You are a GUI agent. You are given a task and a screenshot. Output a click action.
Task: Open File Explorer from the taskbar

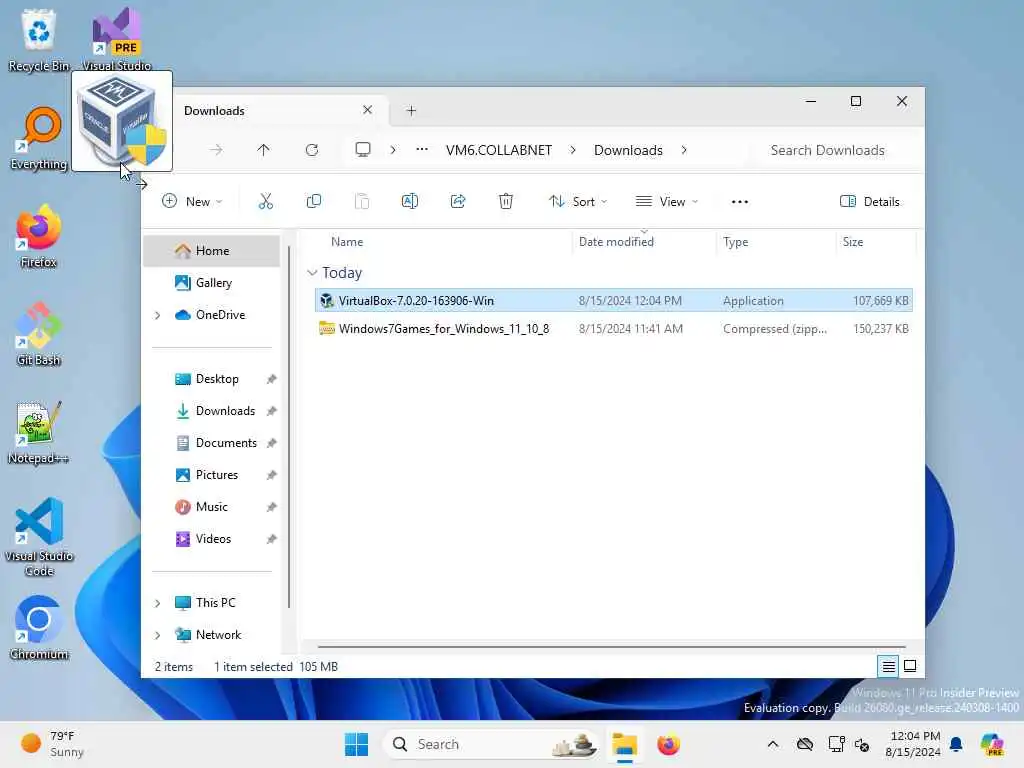pos(624,744)
